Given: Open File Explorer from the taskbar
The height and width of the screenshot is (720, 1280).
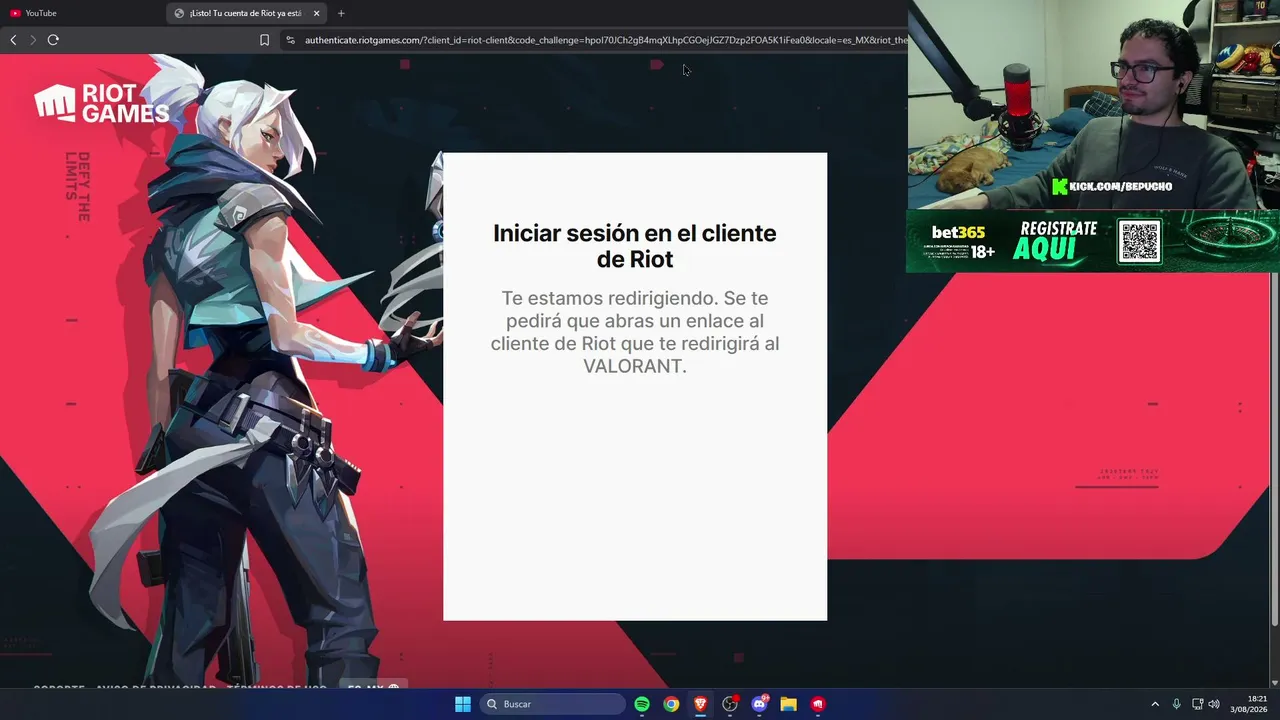Looking at the screenshot, I should (788, 704).
